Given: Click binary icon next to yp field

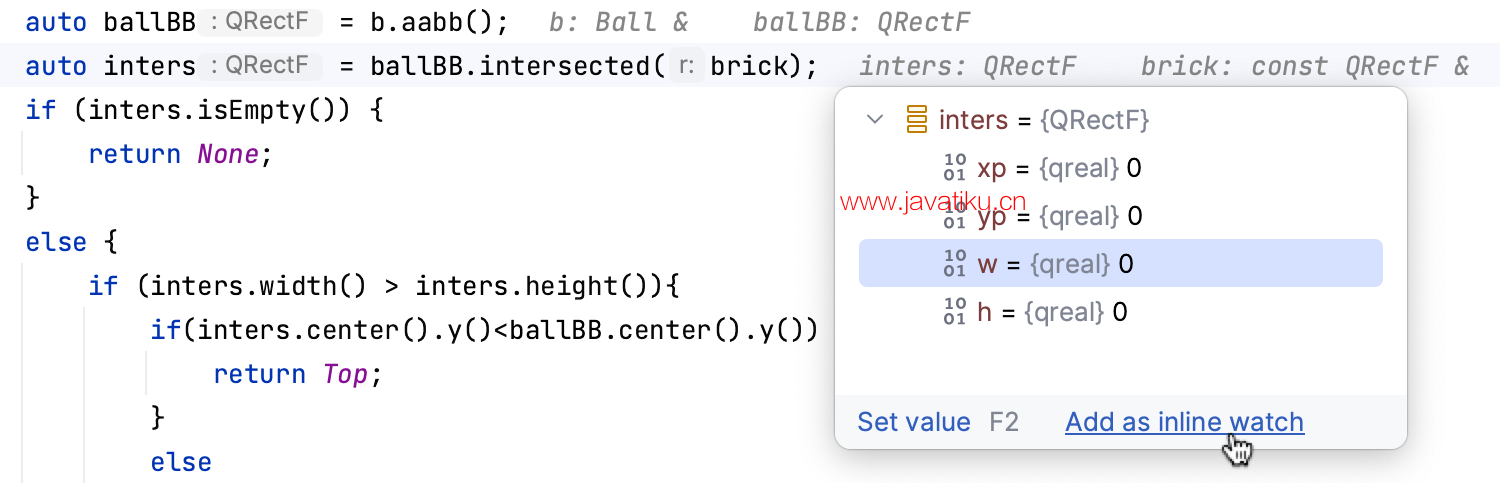Looking at the screenshot, I should [x=954, y=216].
